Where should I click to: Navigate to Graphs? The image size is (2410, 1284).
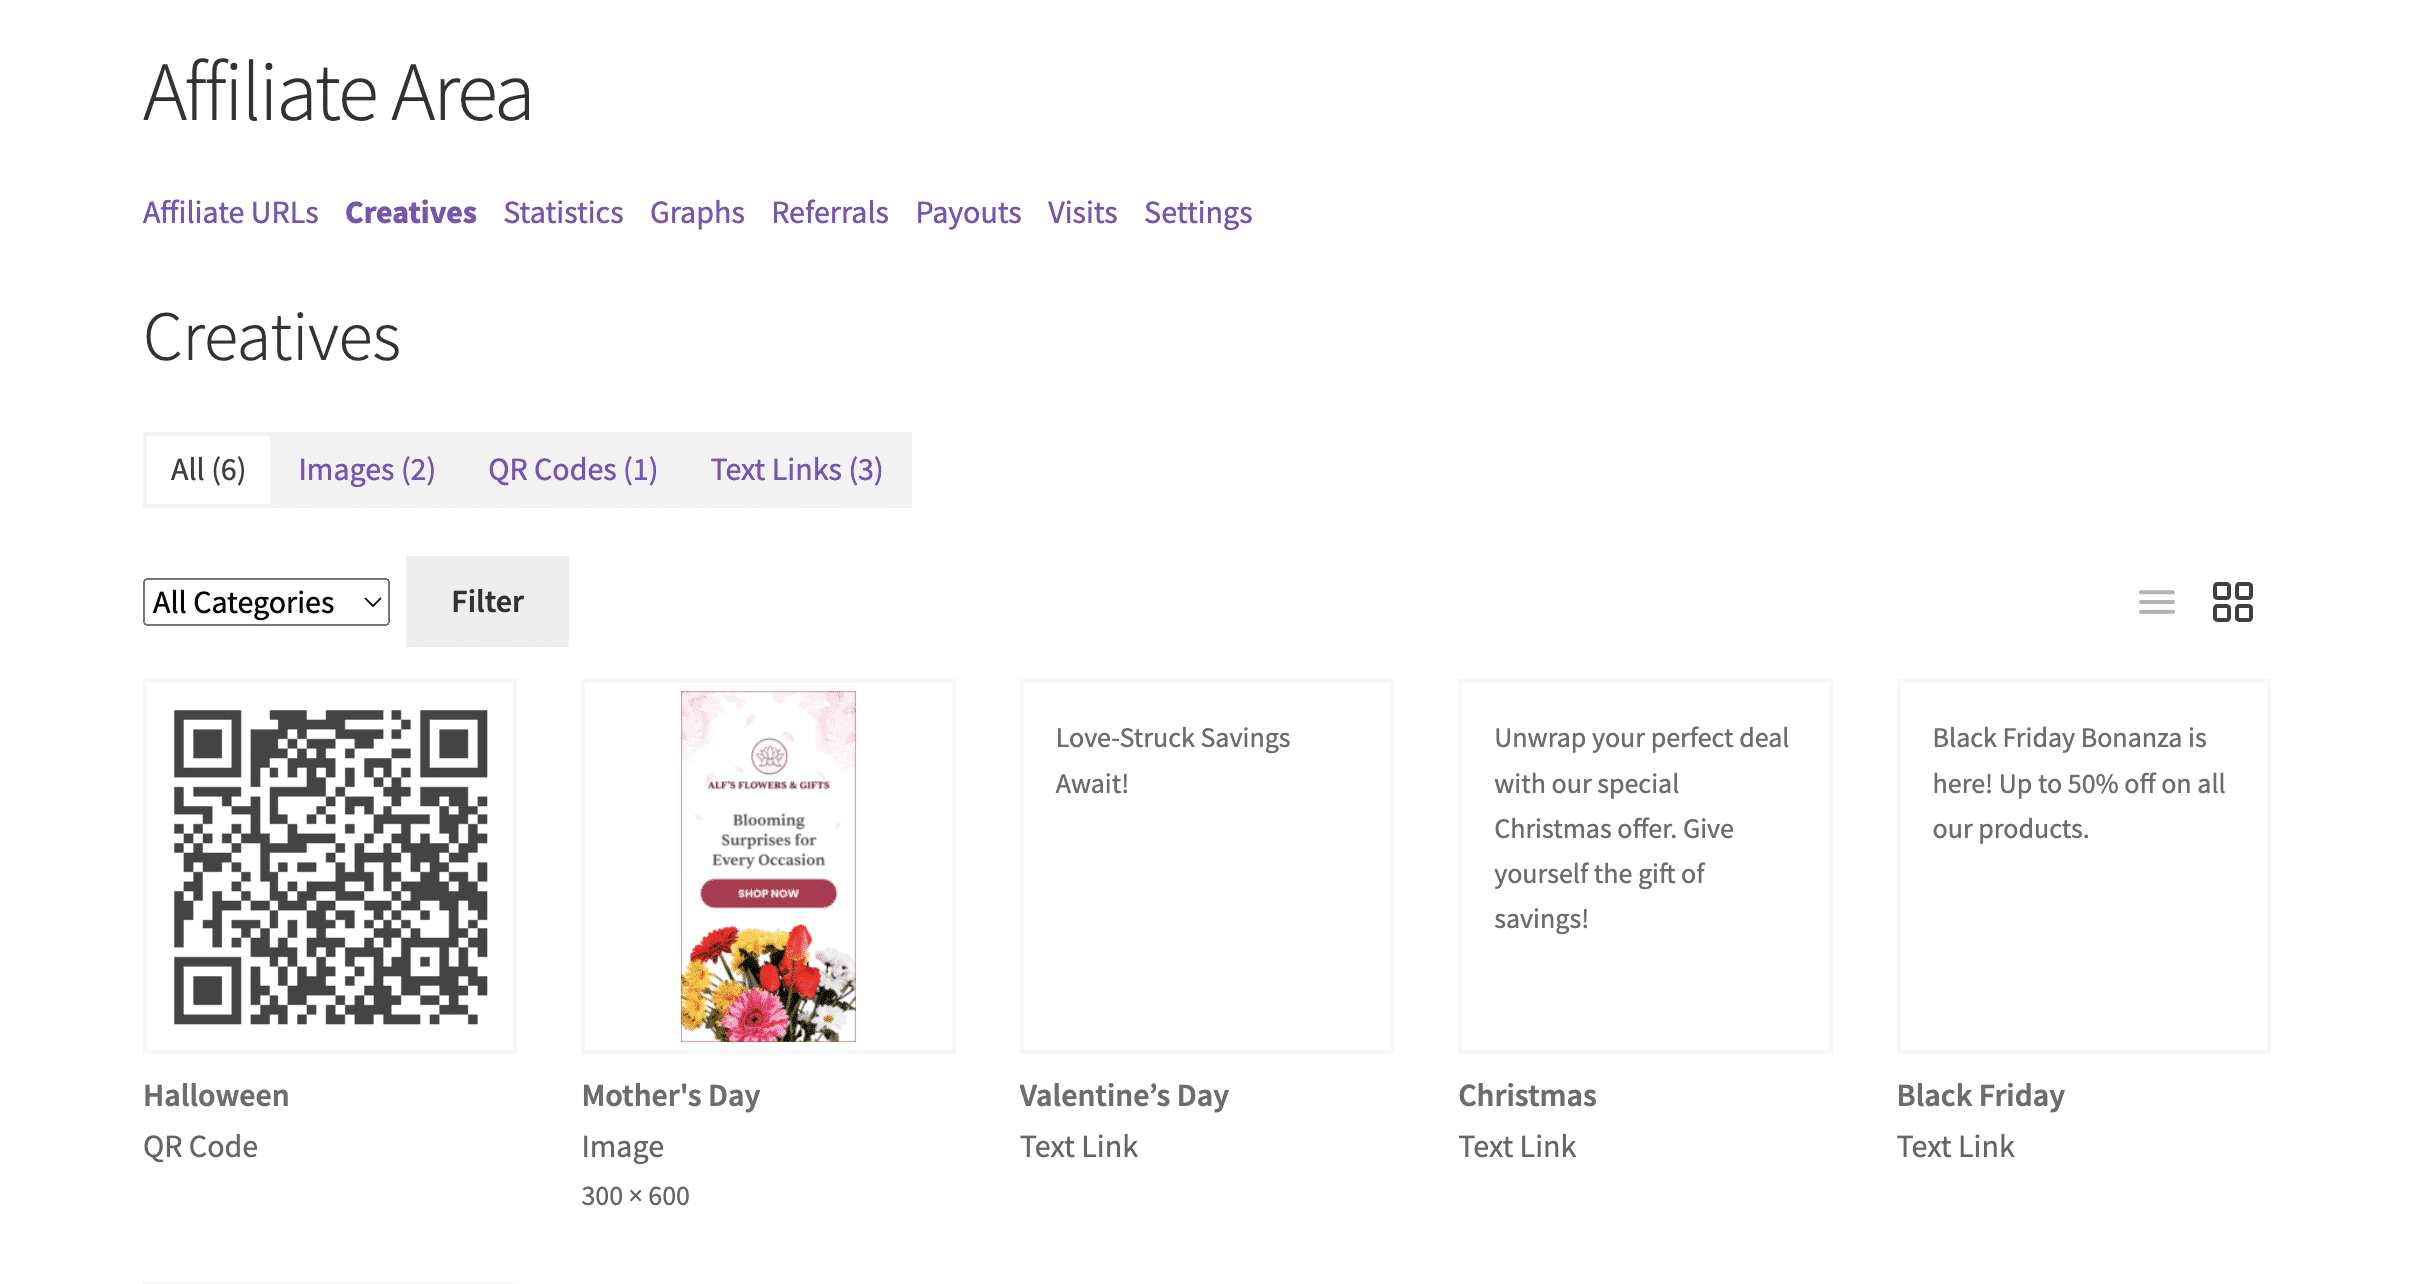click(697, 212)
